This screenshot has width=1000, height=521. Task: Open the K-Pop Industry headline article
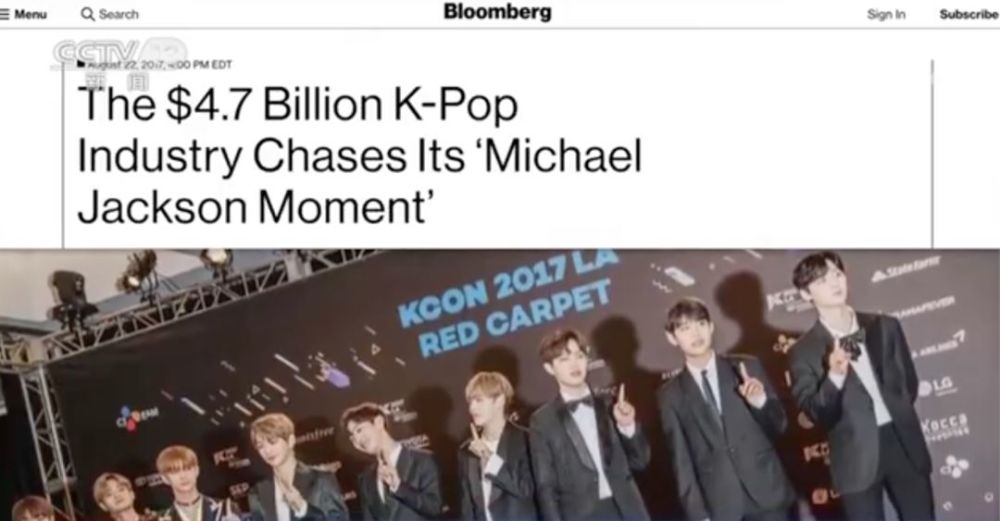click(x=359, y=156)
